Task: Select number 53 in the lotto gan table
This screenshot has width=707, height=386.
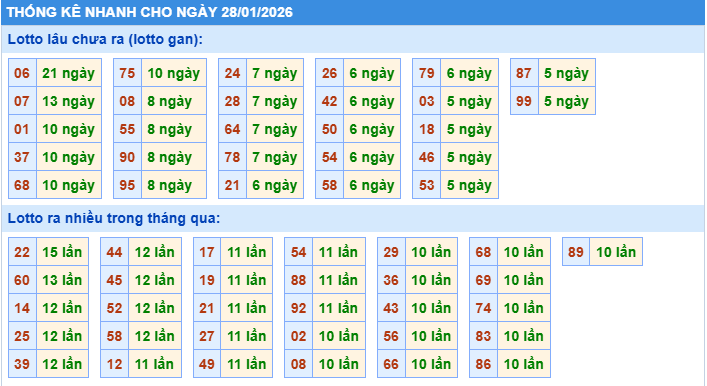Action: pos(427,185)
